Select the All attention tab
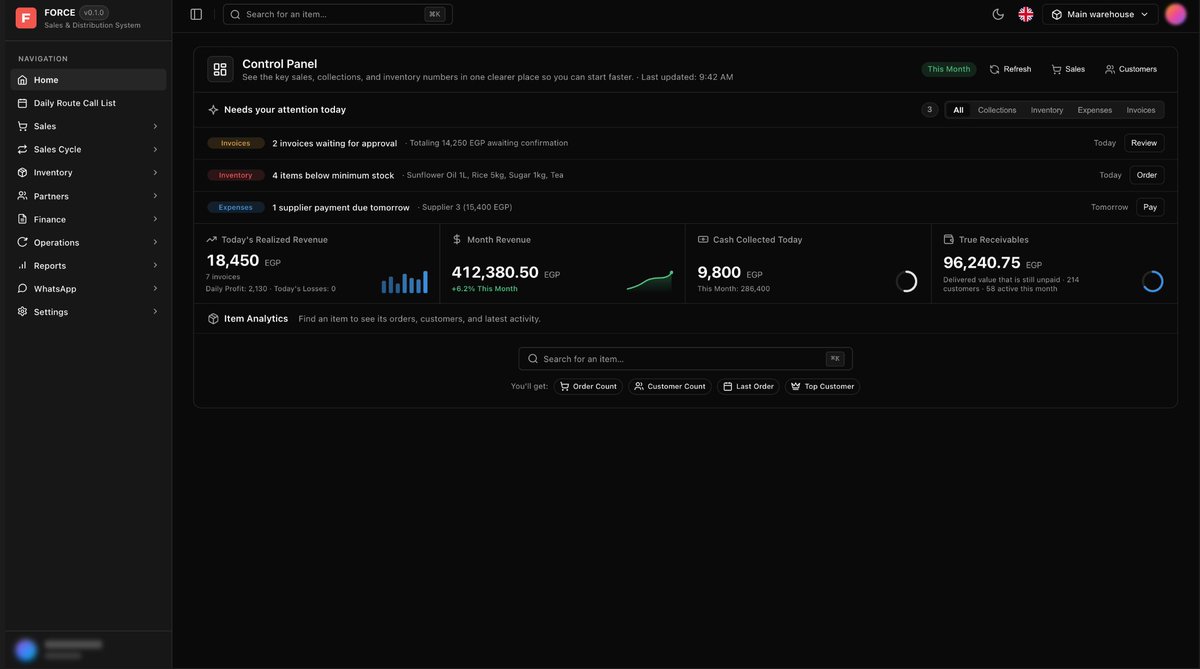 pyautogui.click(x=958, y=110)
